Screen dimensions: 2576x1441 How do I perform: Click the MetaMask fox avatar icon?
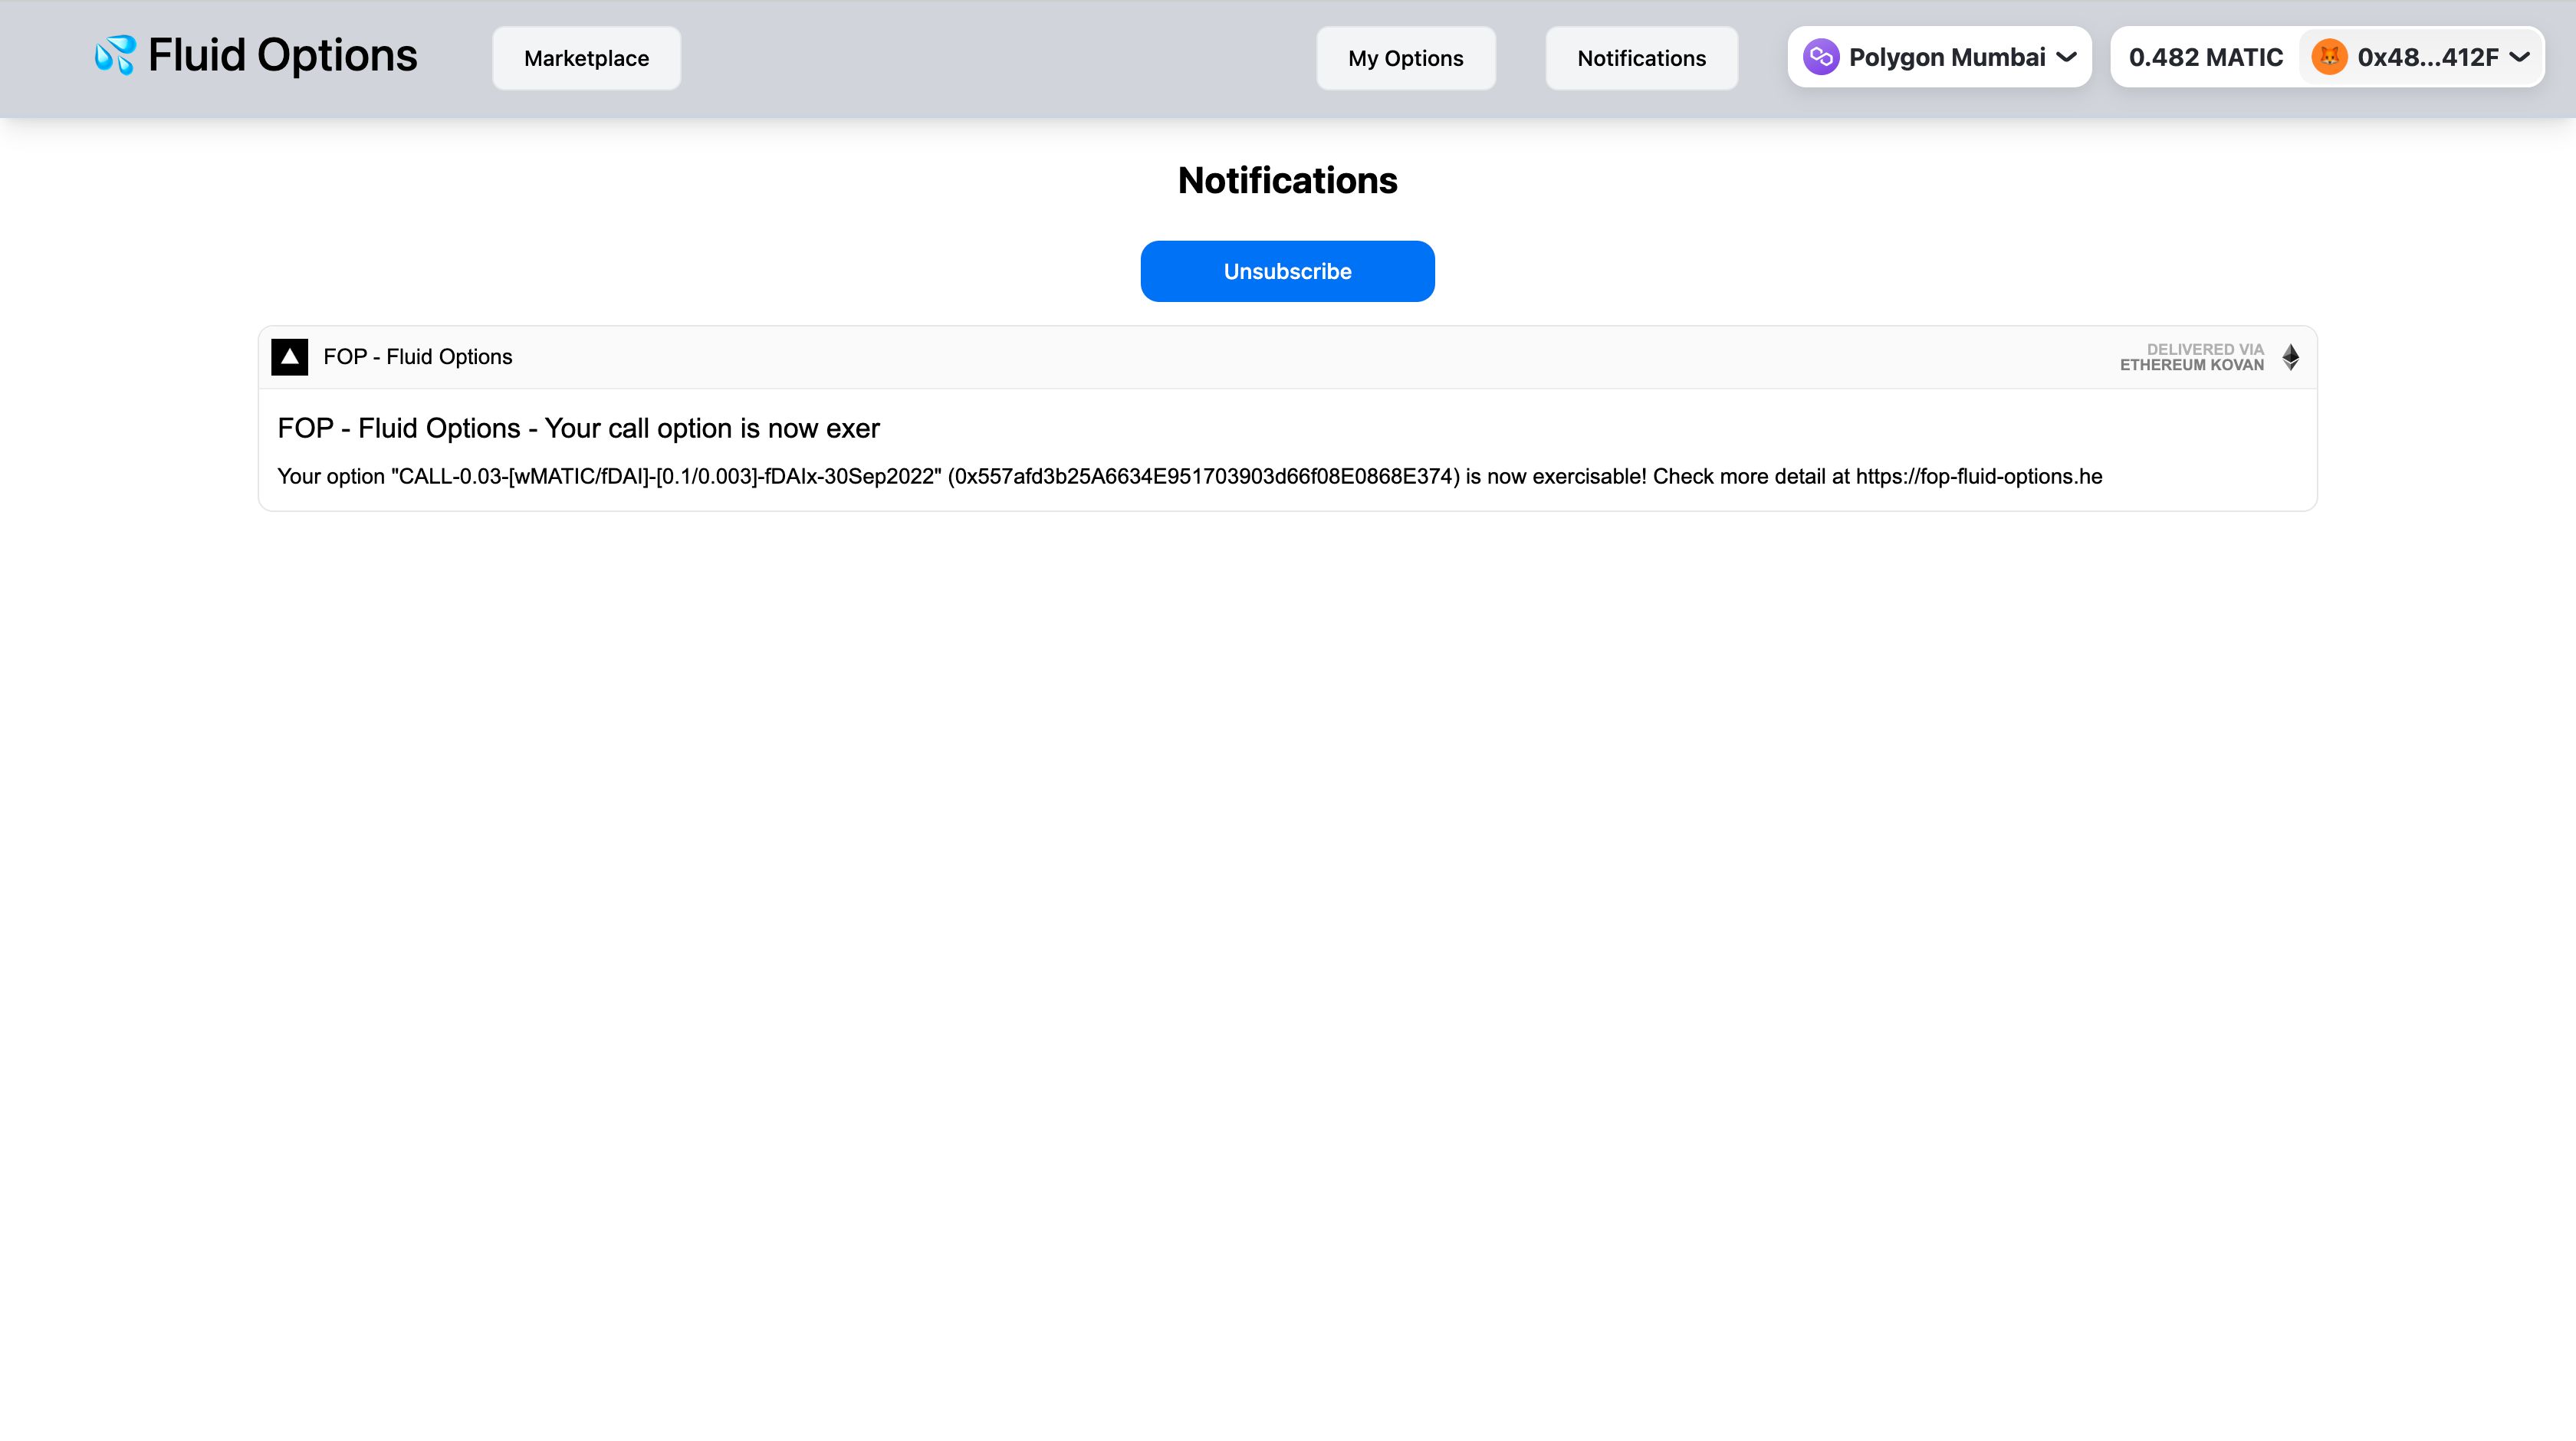[2329, 57]
